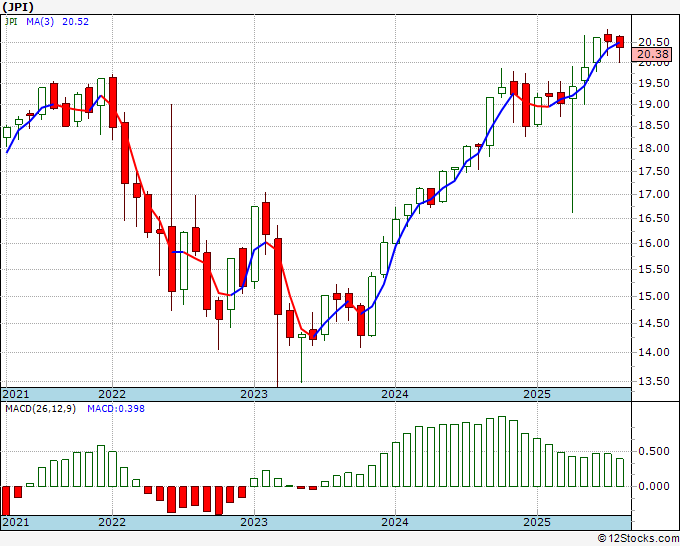
Task: Click the JPI ticker legend label
Action: click(x=11, y=22)
